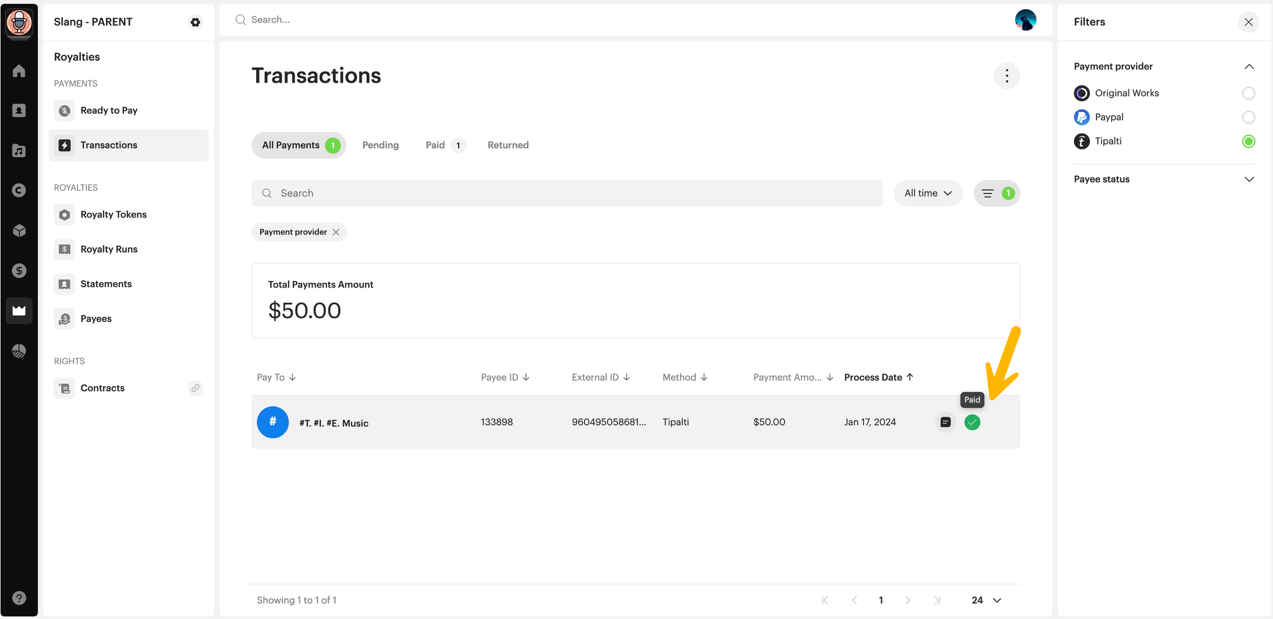Screen dimensions: 1273x619
Task: Click the settings gear beside Slang - PARENT
Action: pyautogui.click(x=195, y=22)
